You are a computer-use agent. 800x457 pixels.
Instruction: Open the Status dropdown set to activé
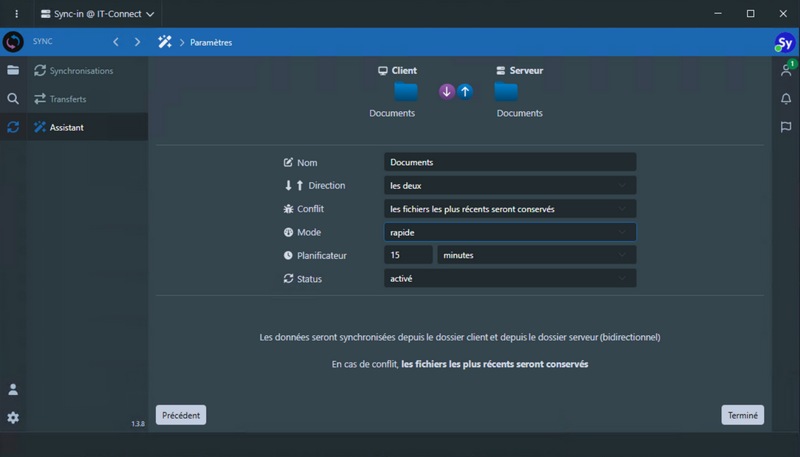[510, 278]
